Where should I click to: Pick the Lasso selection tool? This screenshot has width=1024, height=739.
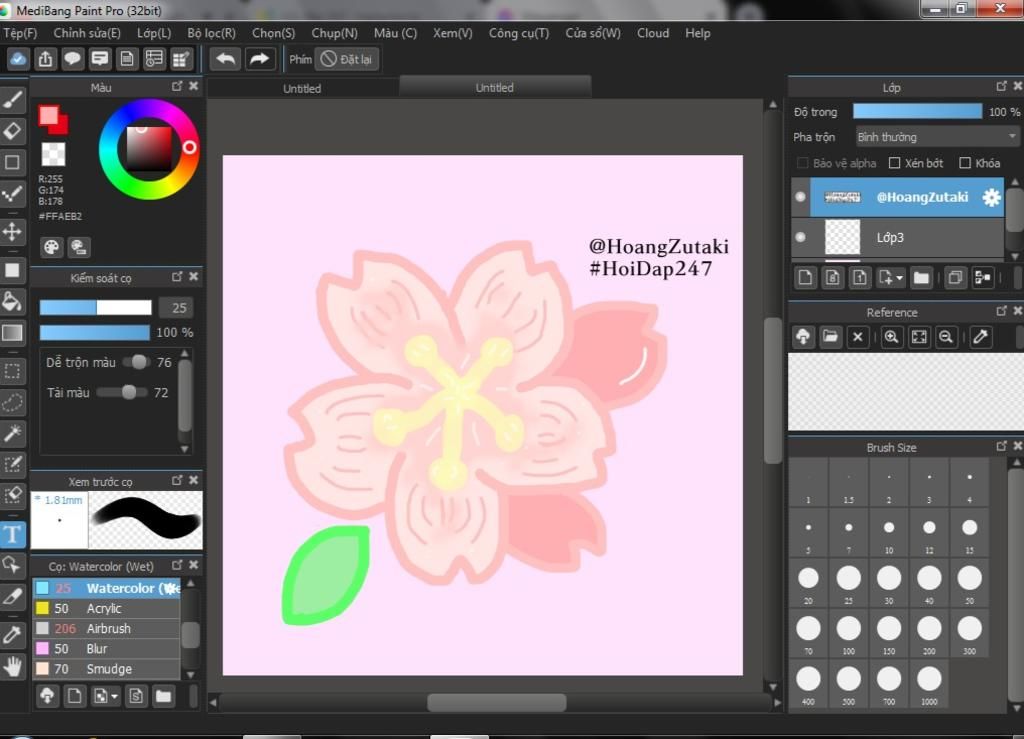(12, 402)
